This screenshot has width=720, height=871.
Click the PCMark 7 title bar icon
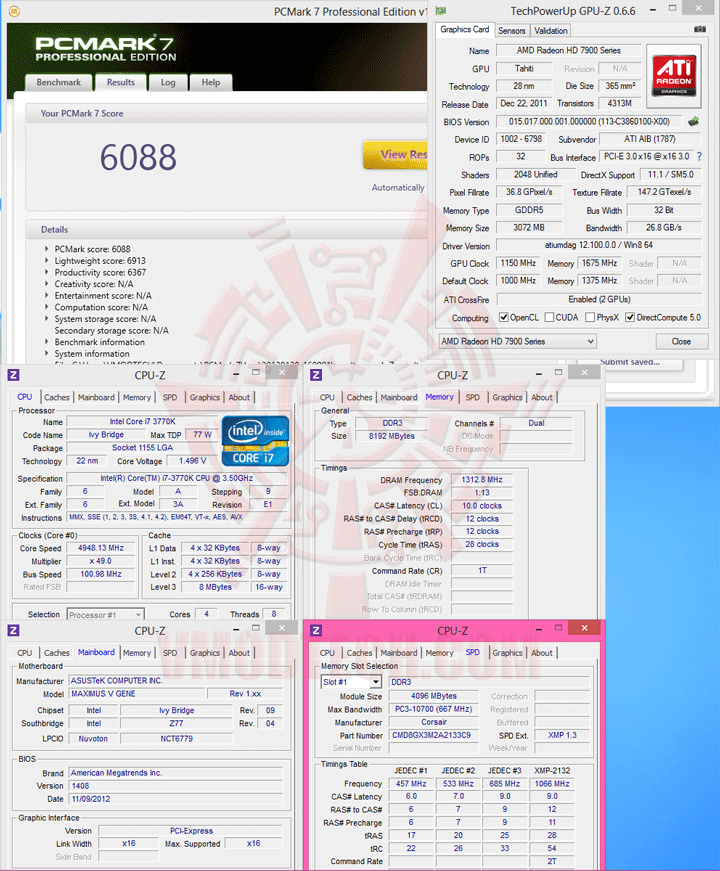point(14,11)
